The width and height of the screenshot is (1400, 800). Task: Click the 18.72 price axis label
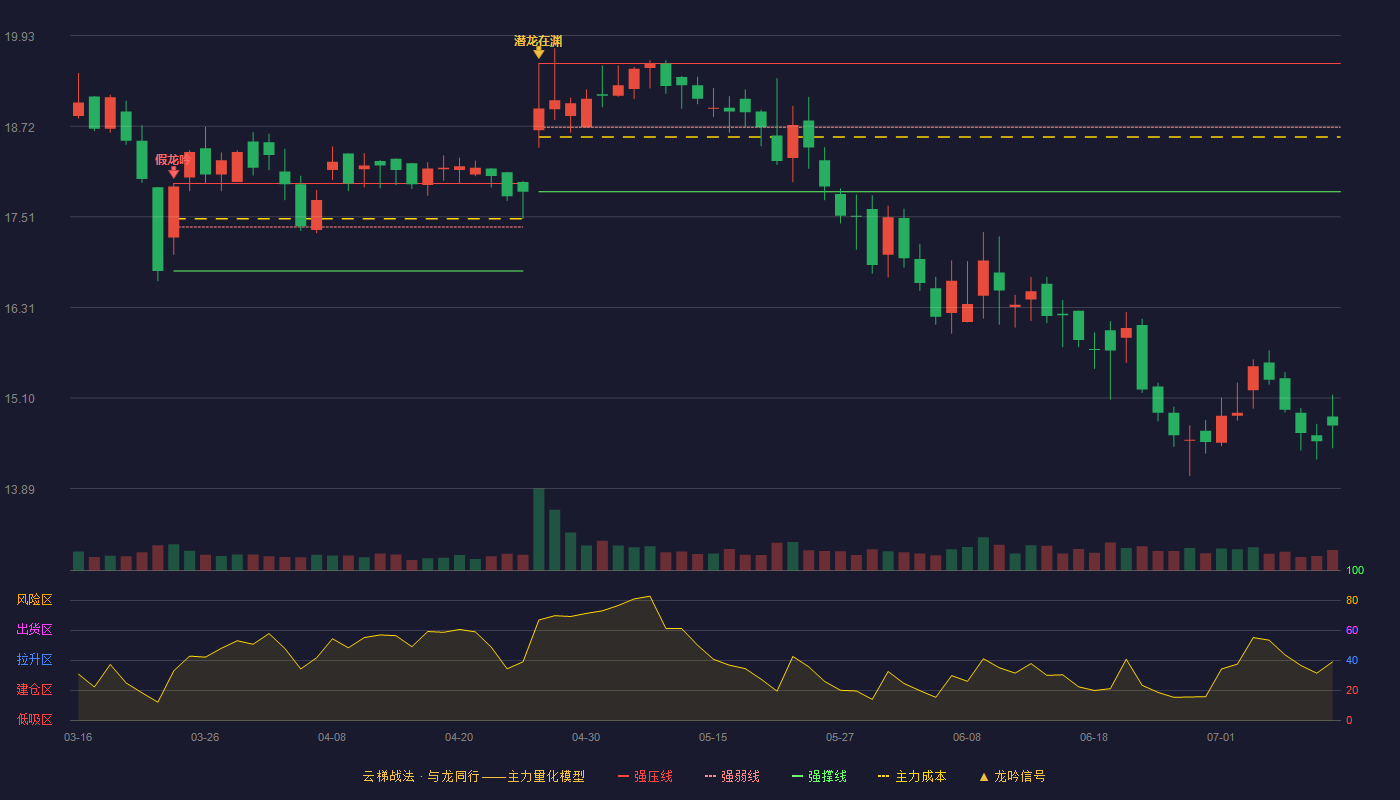tap(19, 128)
